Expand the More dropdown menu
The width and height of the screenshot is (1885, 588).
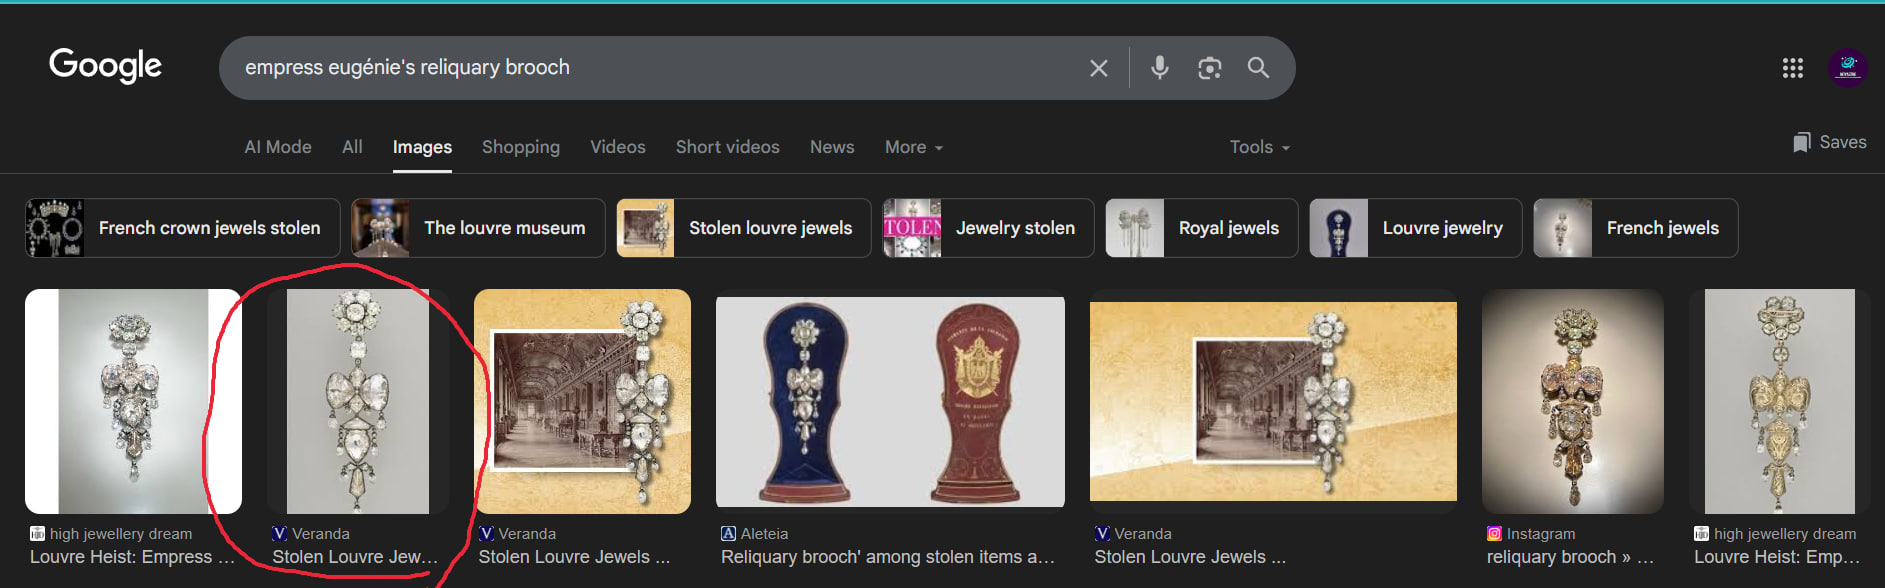pos(914,147)
